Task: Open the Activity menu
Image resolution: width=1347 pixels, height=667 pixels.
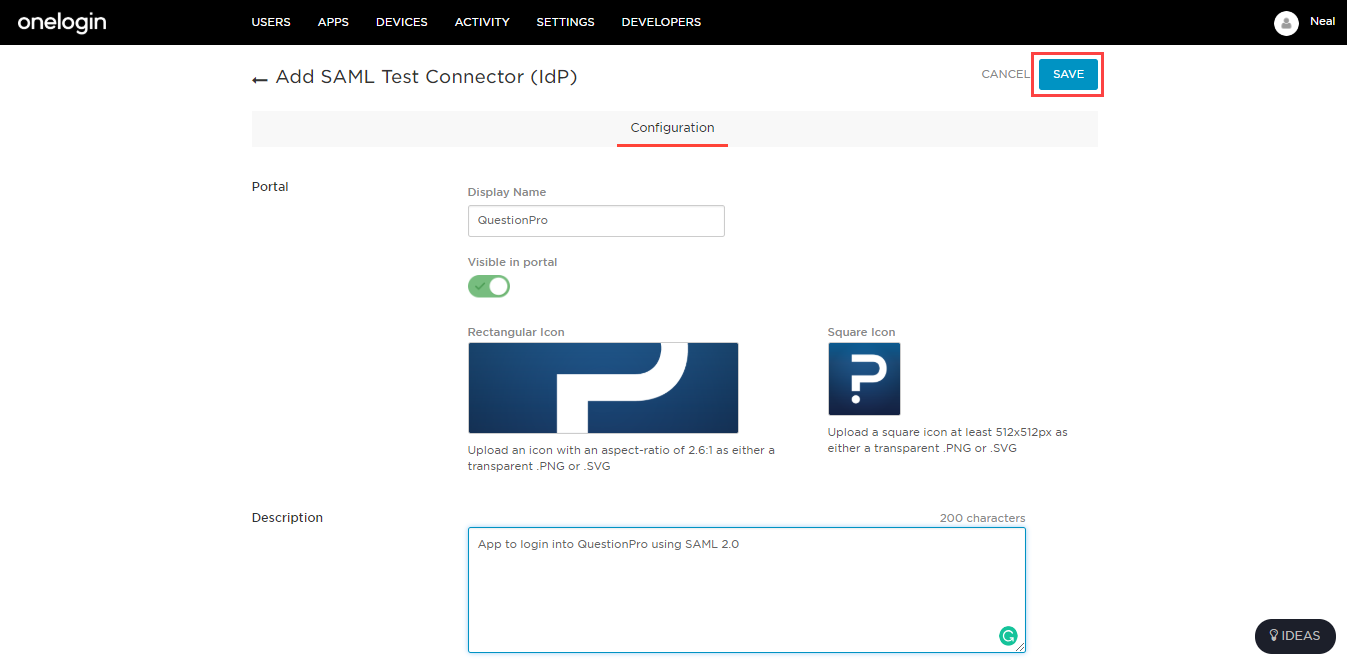Action: [x=482, y=22]
